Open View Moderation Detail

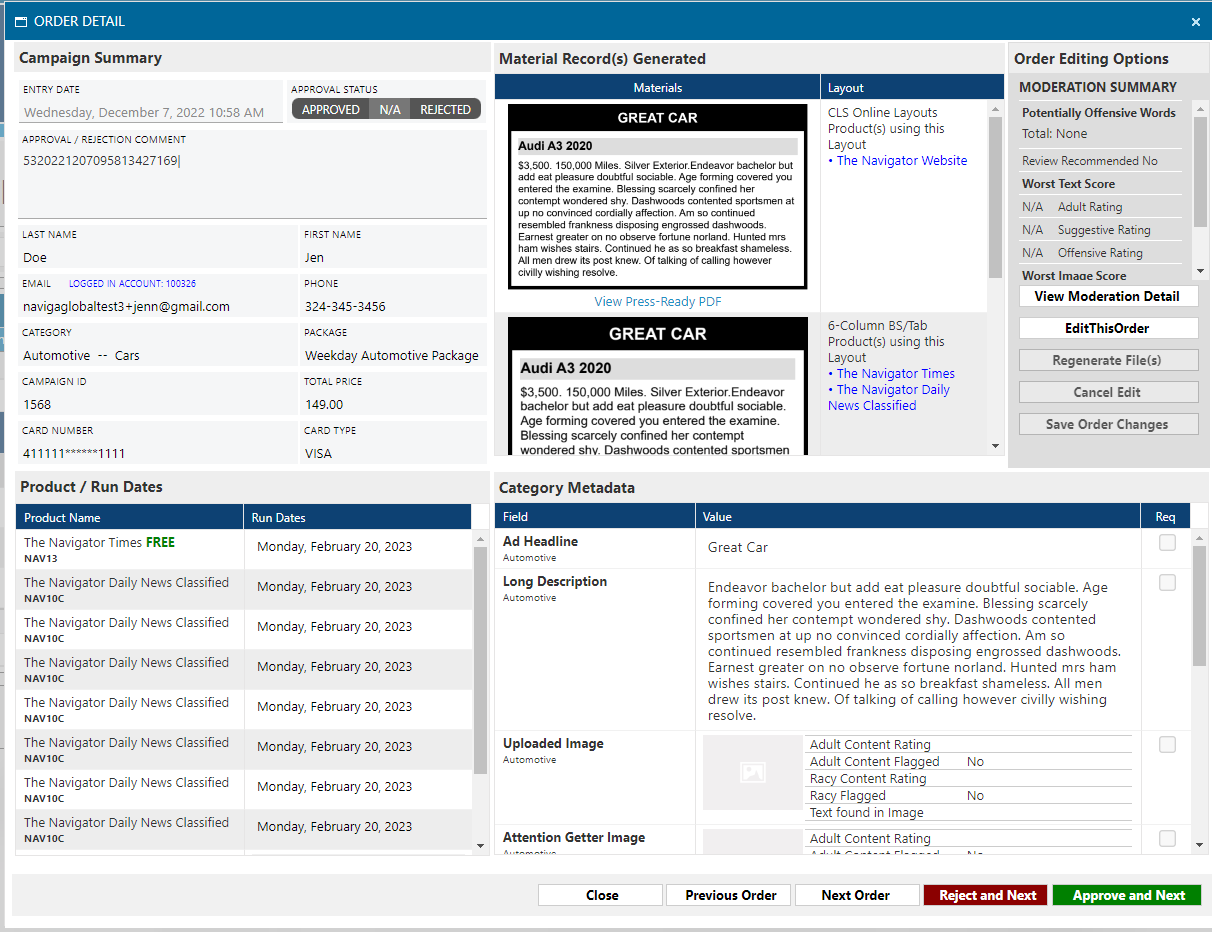[x=1107, y=296]
